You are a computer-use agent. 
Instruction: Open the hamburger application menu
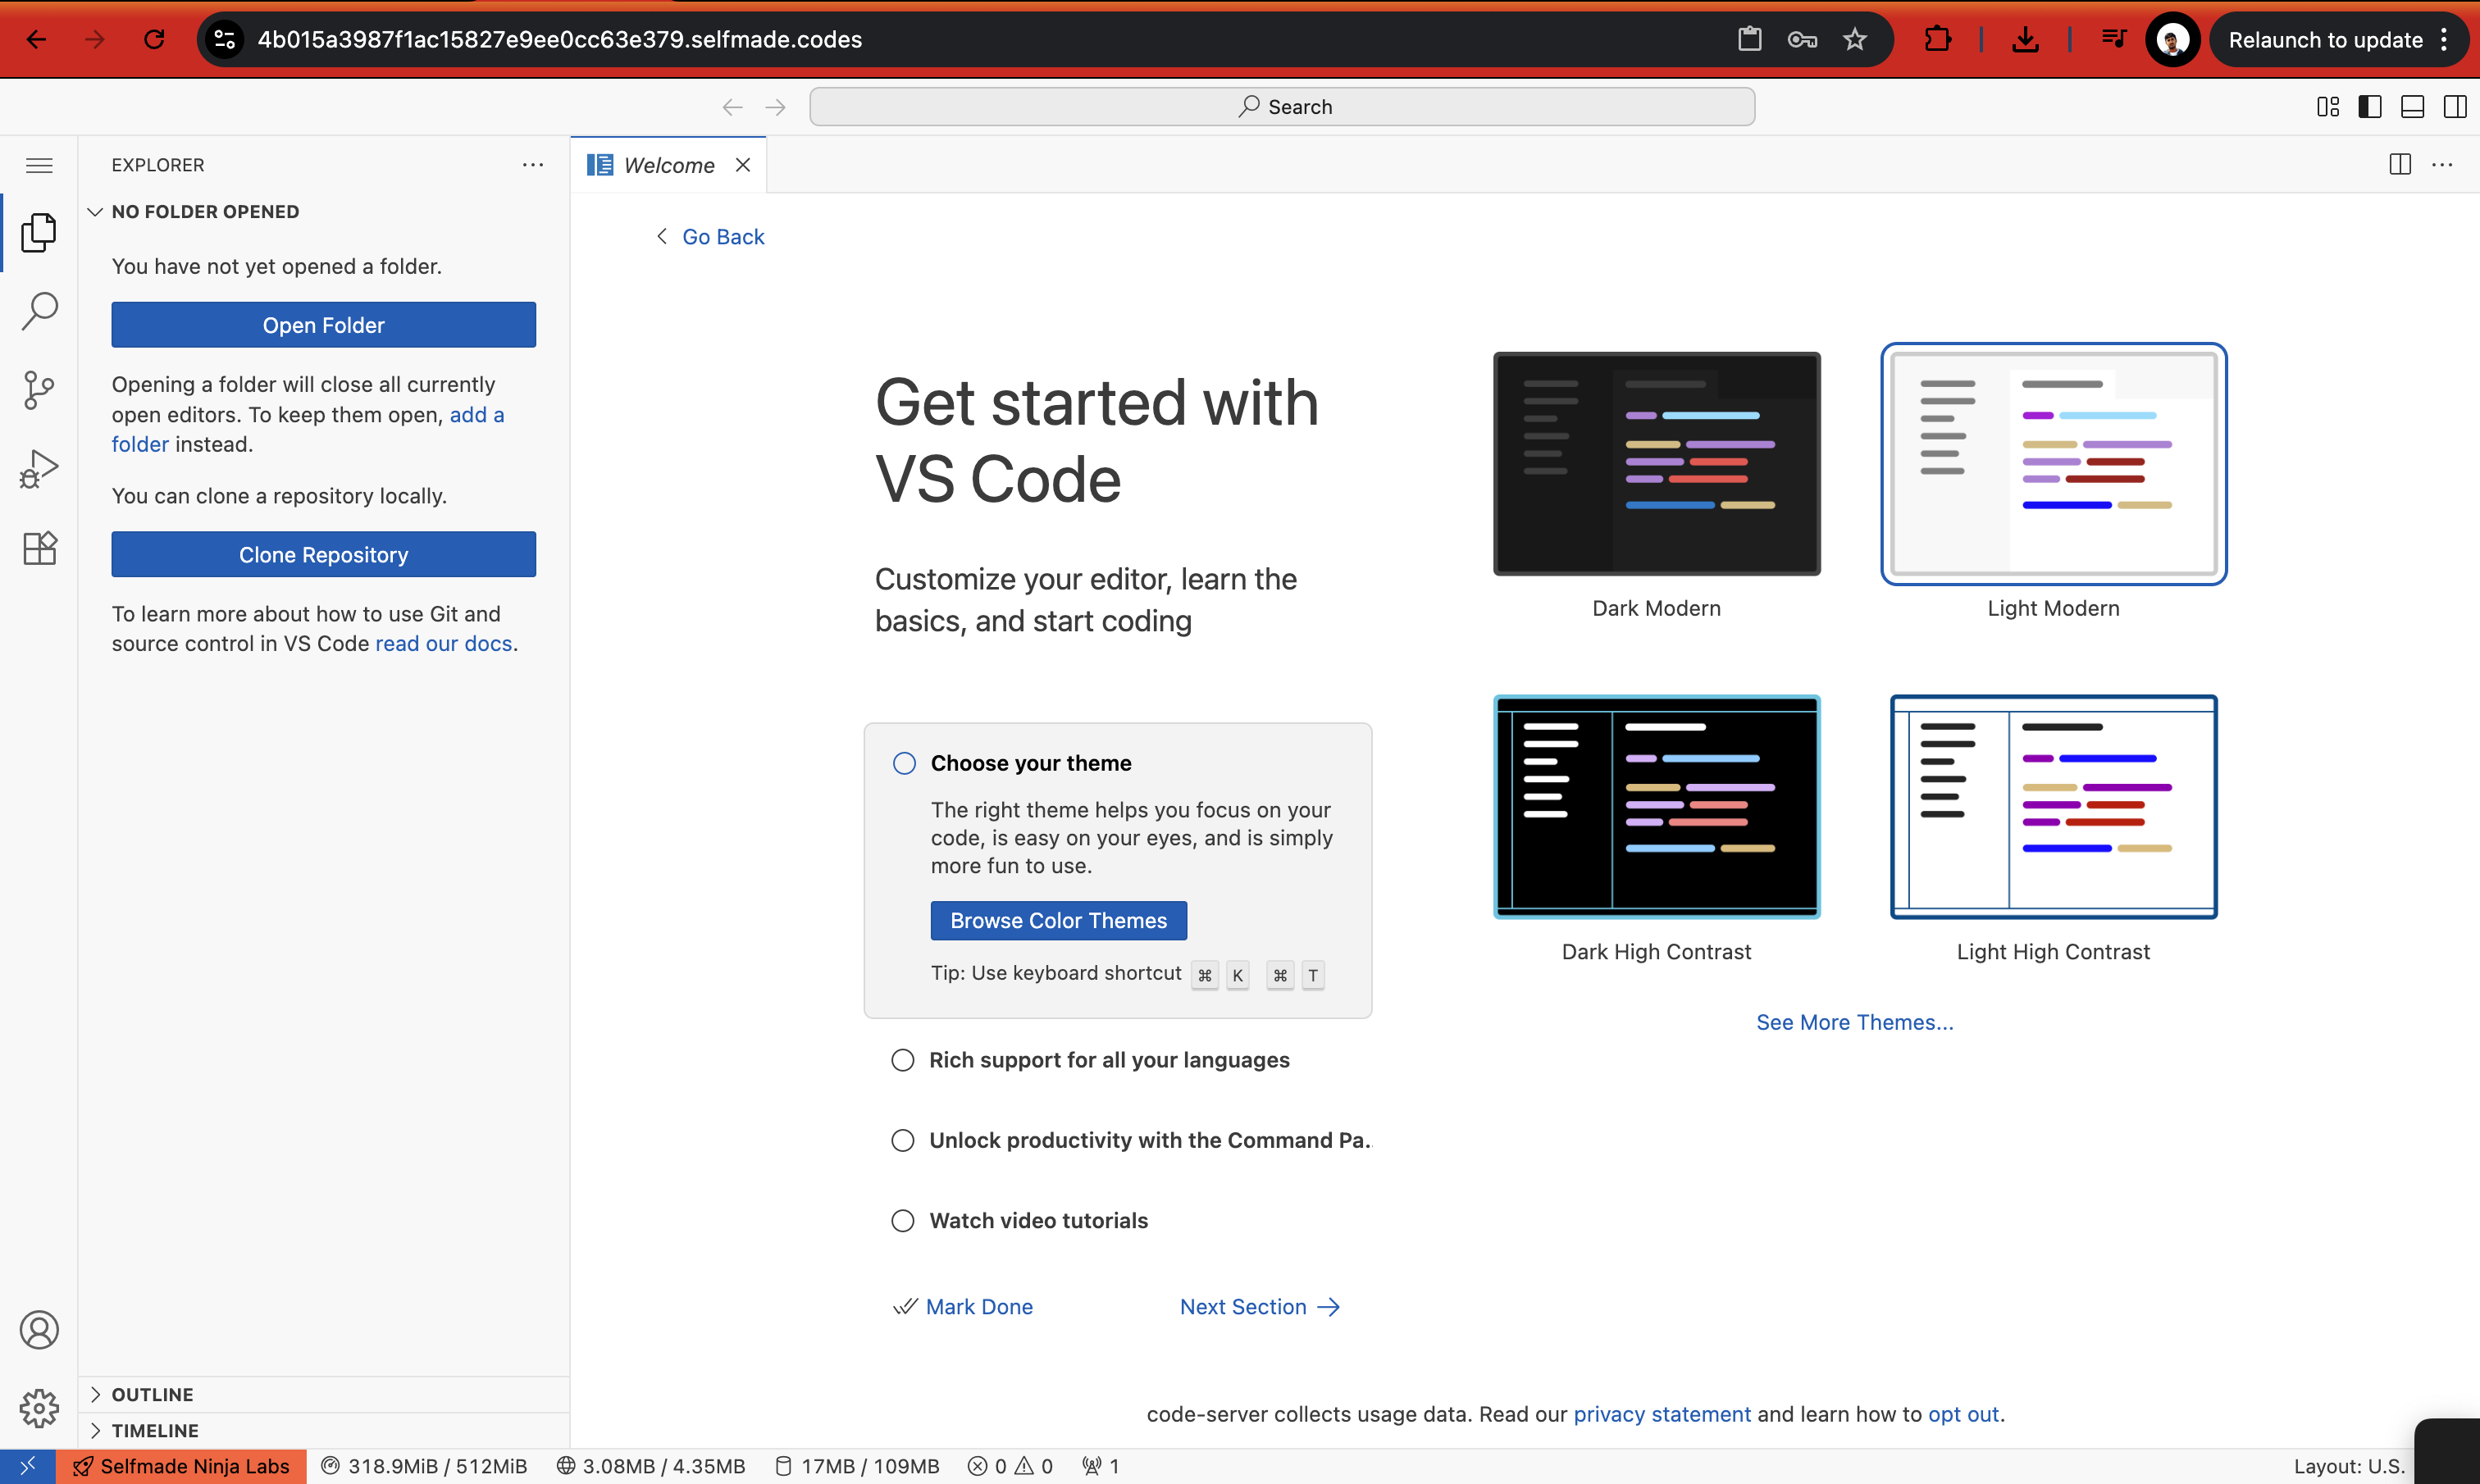pyautogui.click(x=39, y=165)
